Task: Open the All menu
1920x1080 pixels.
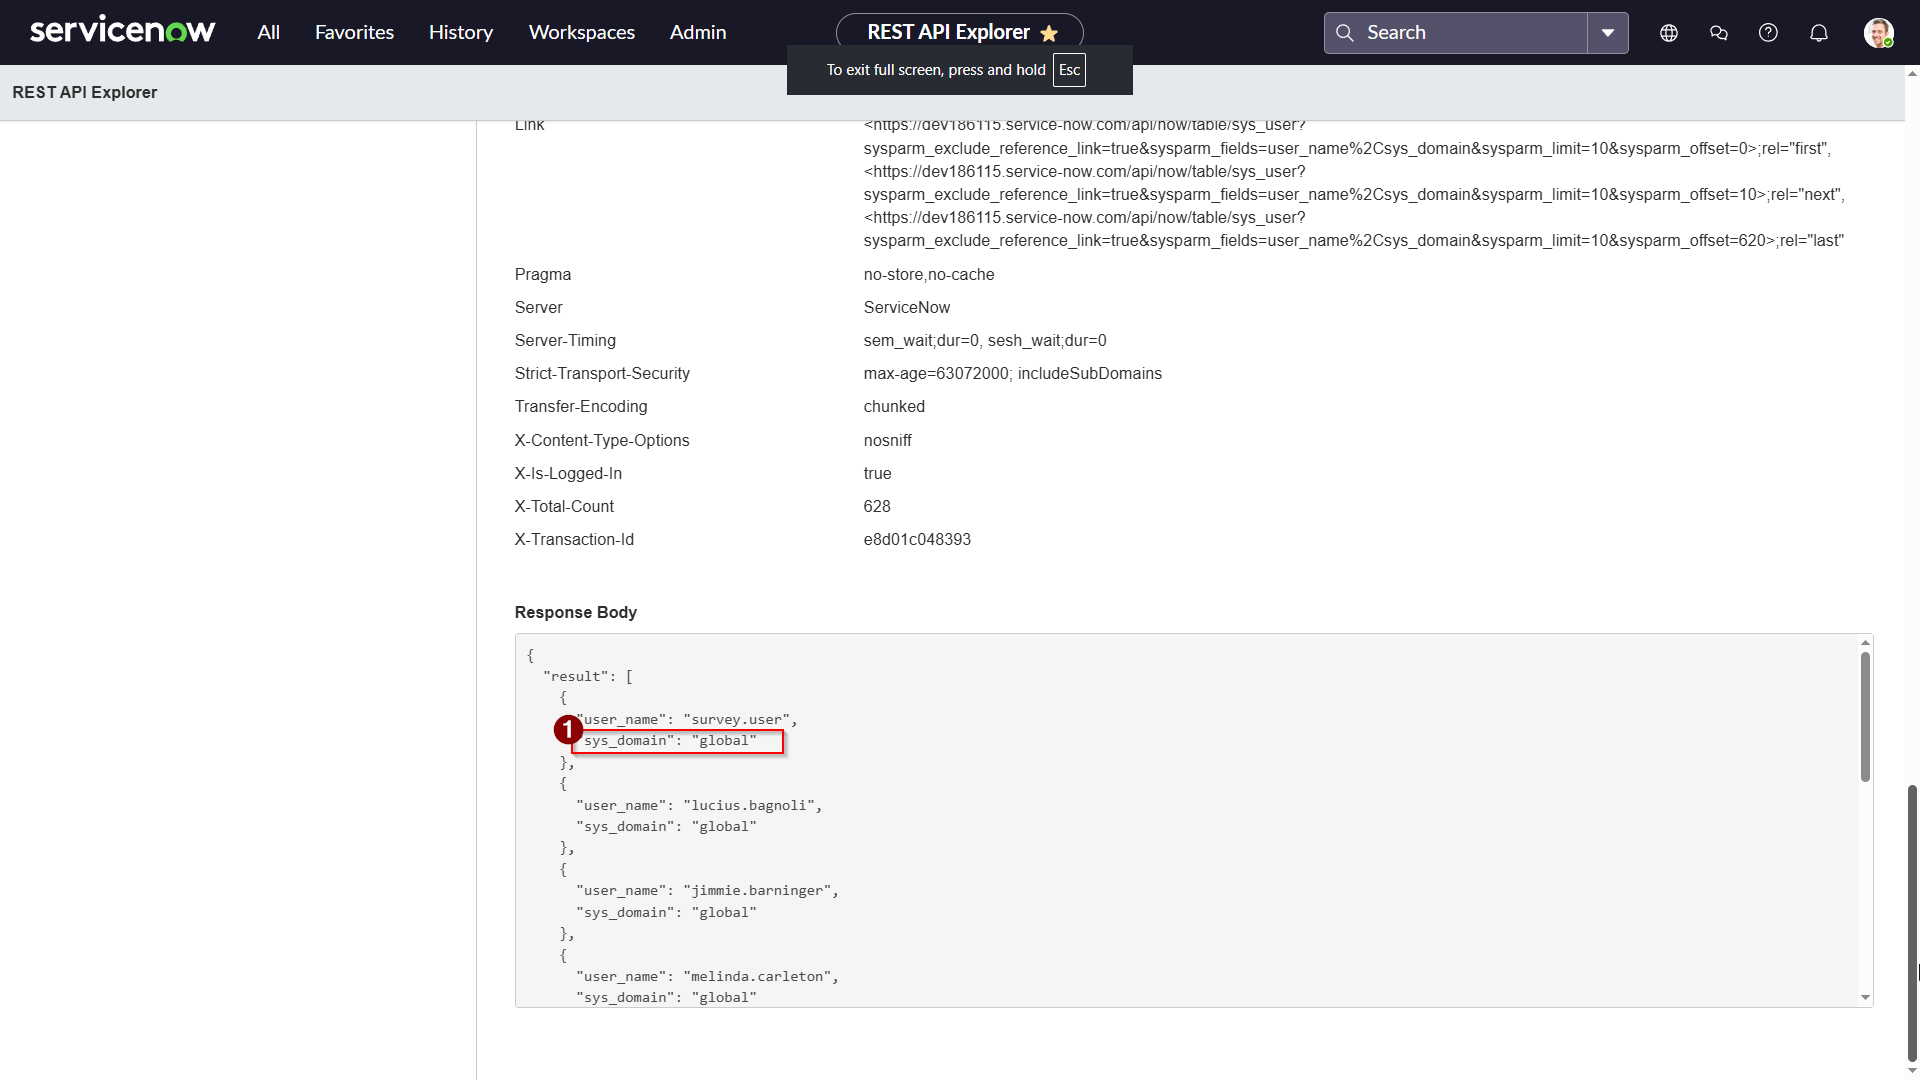Action: click(x=268, y=33)
